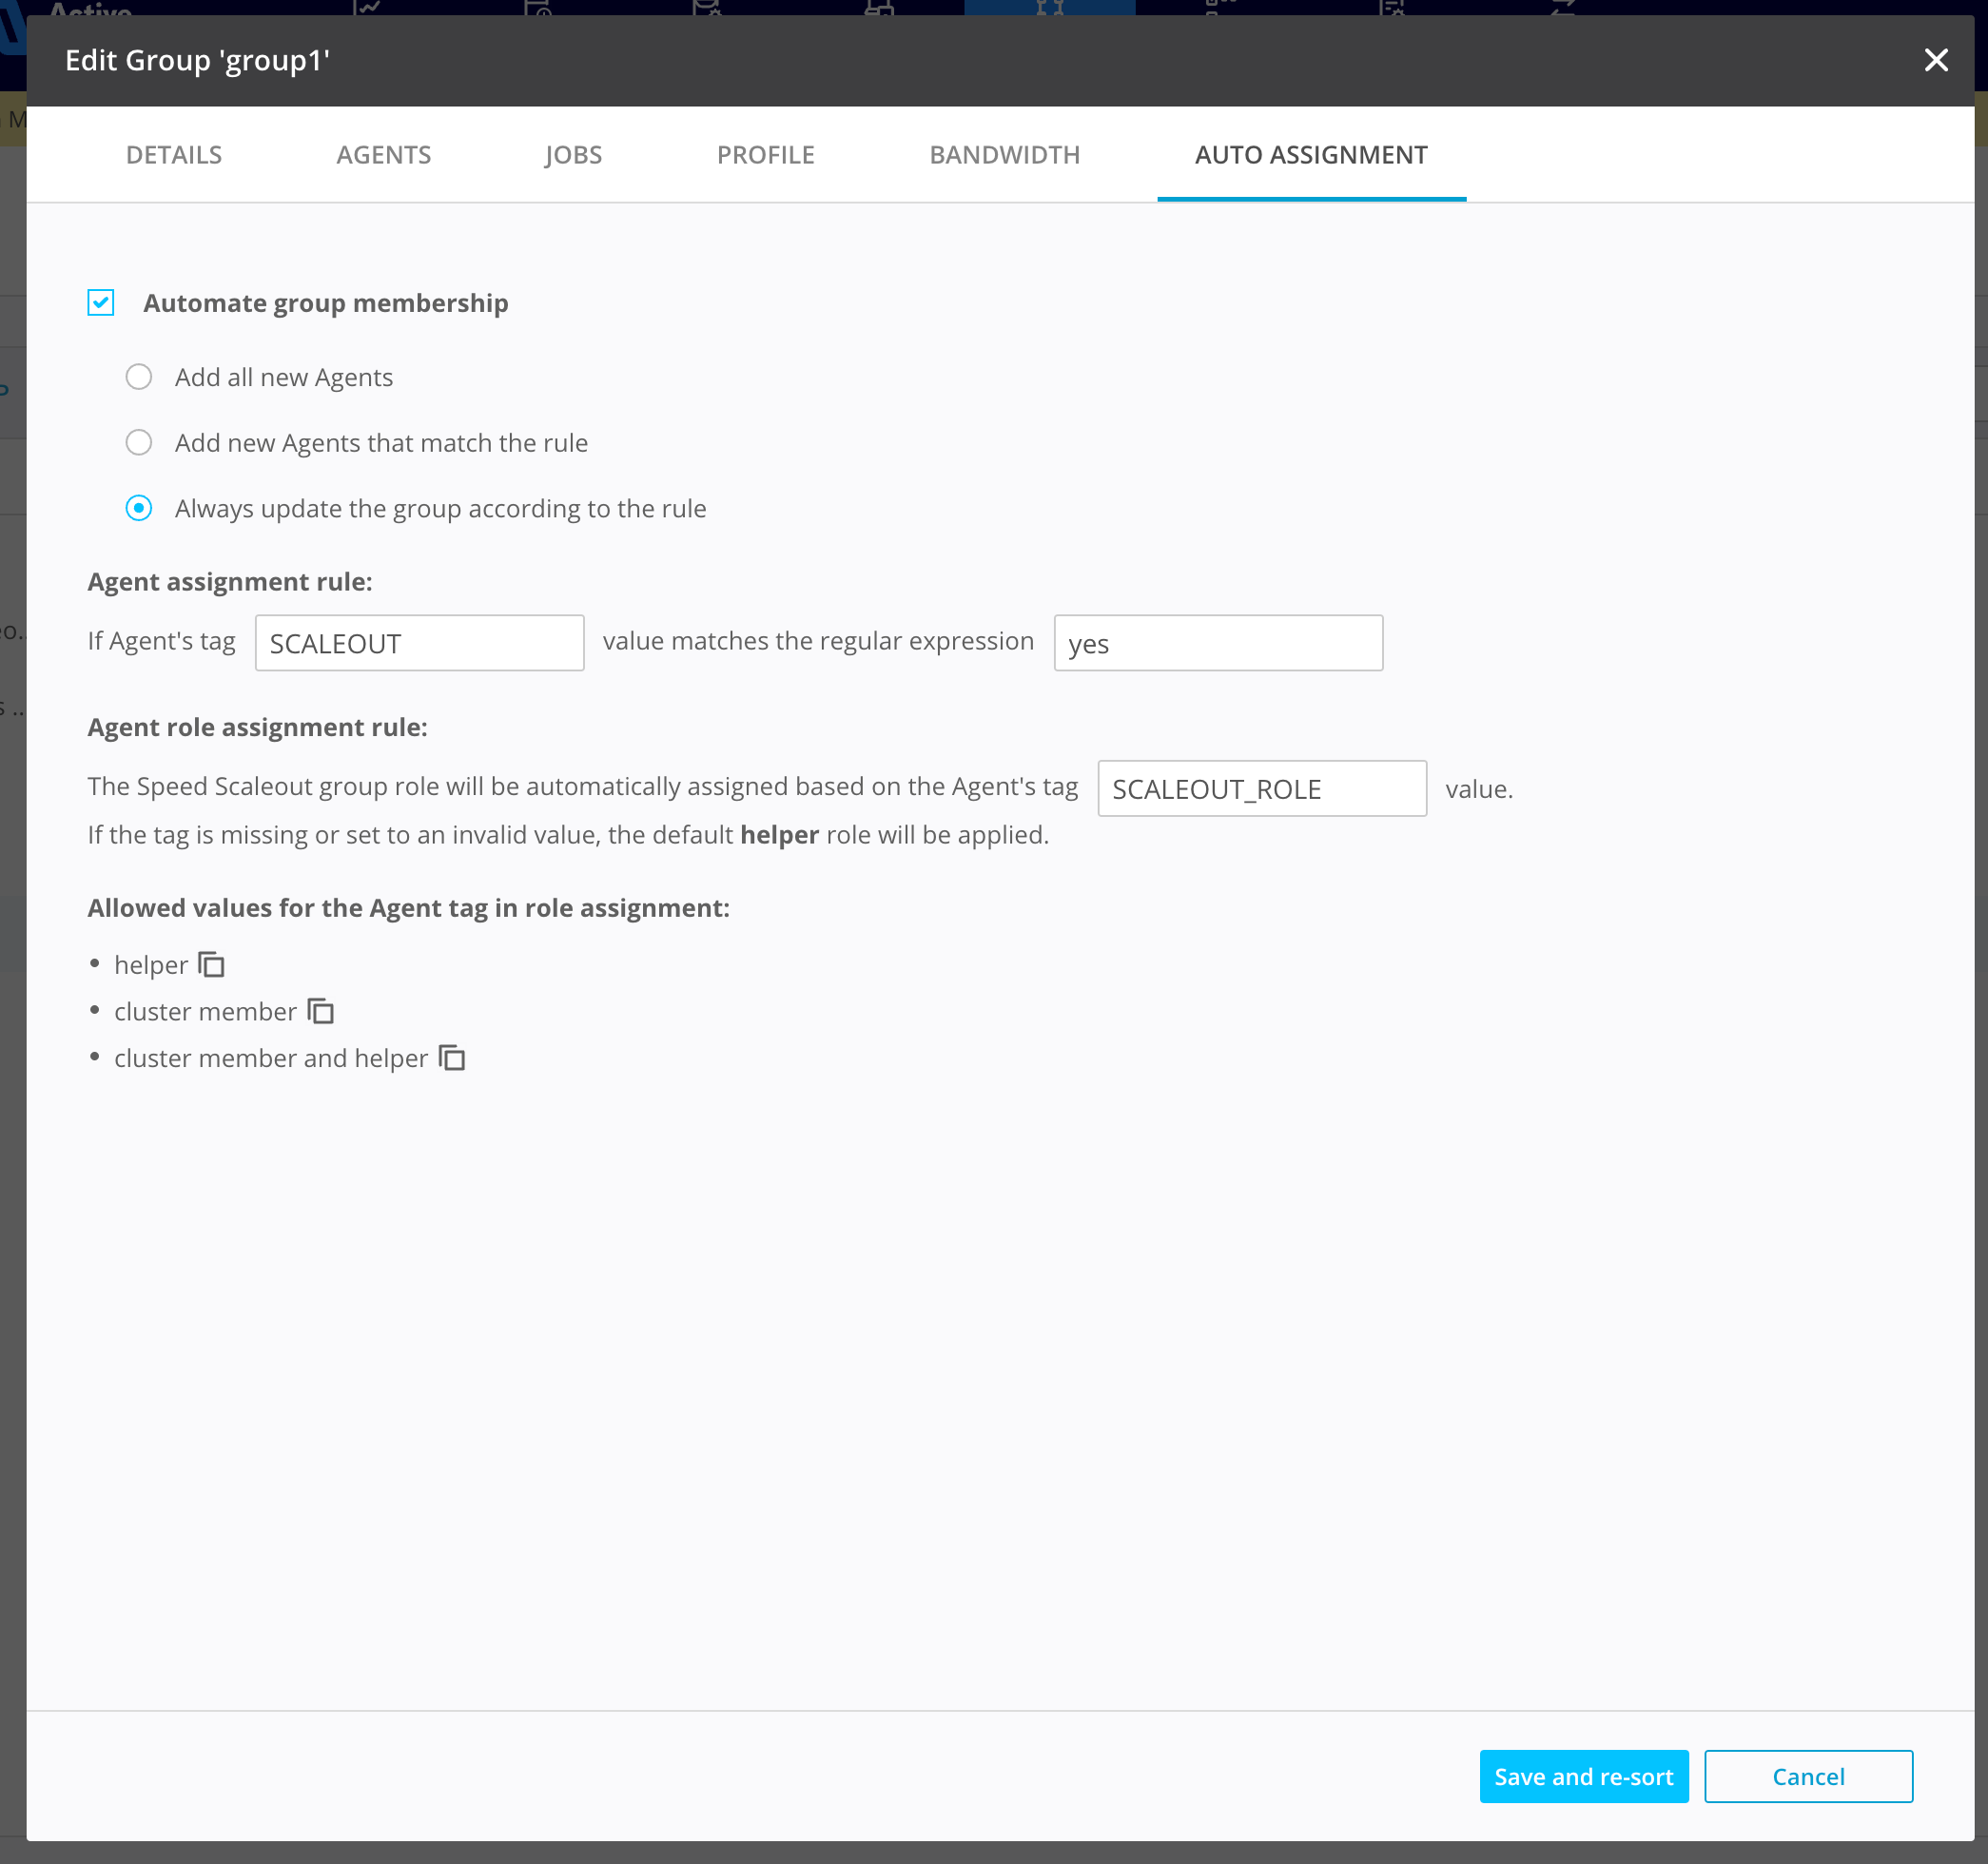The image size is (1988, 1864).
Task: Click the Automate group membership label
Action: (x=325, y=303)
